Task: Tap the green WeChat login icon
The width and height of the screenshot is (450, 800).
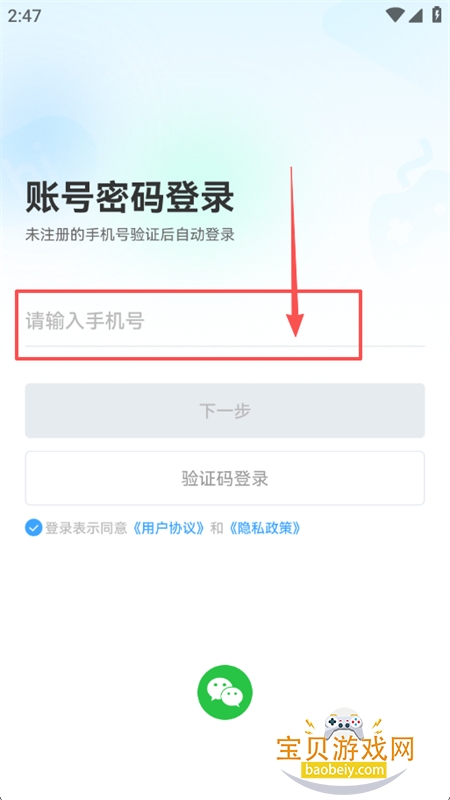Action: click(225, 692)
